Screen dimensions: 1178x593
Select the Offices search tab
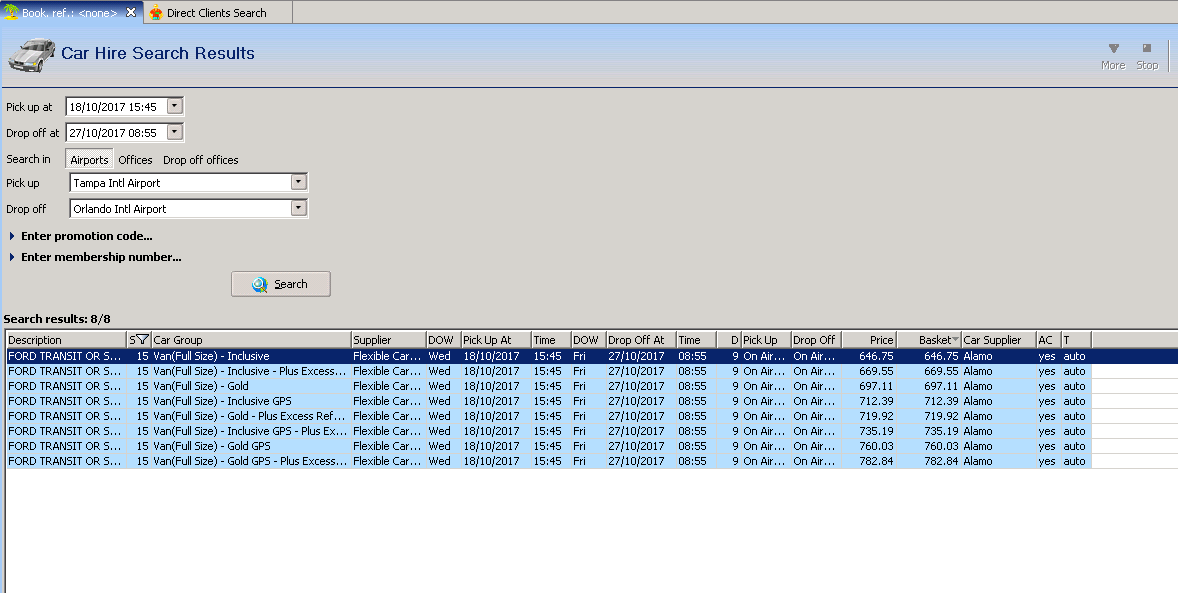coord(135,159)
